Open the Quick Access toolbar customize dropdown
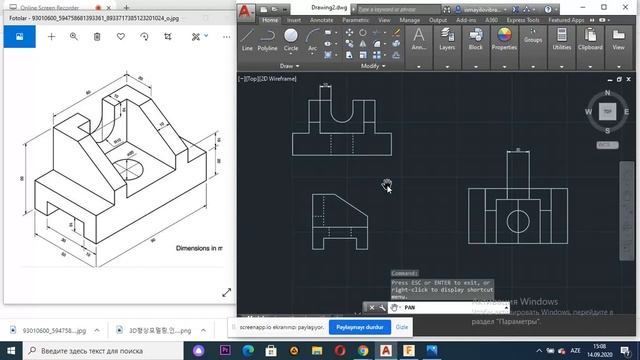Screen dimensions: 640x360 click(285, 9)
